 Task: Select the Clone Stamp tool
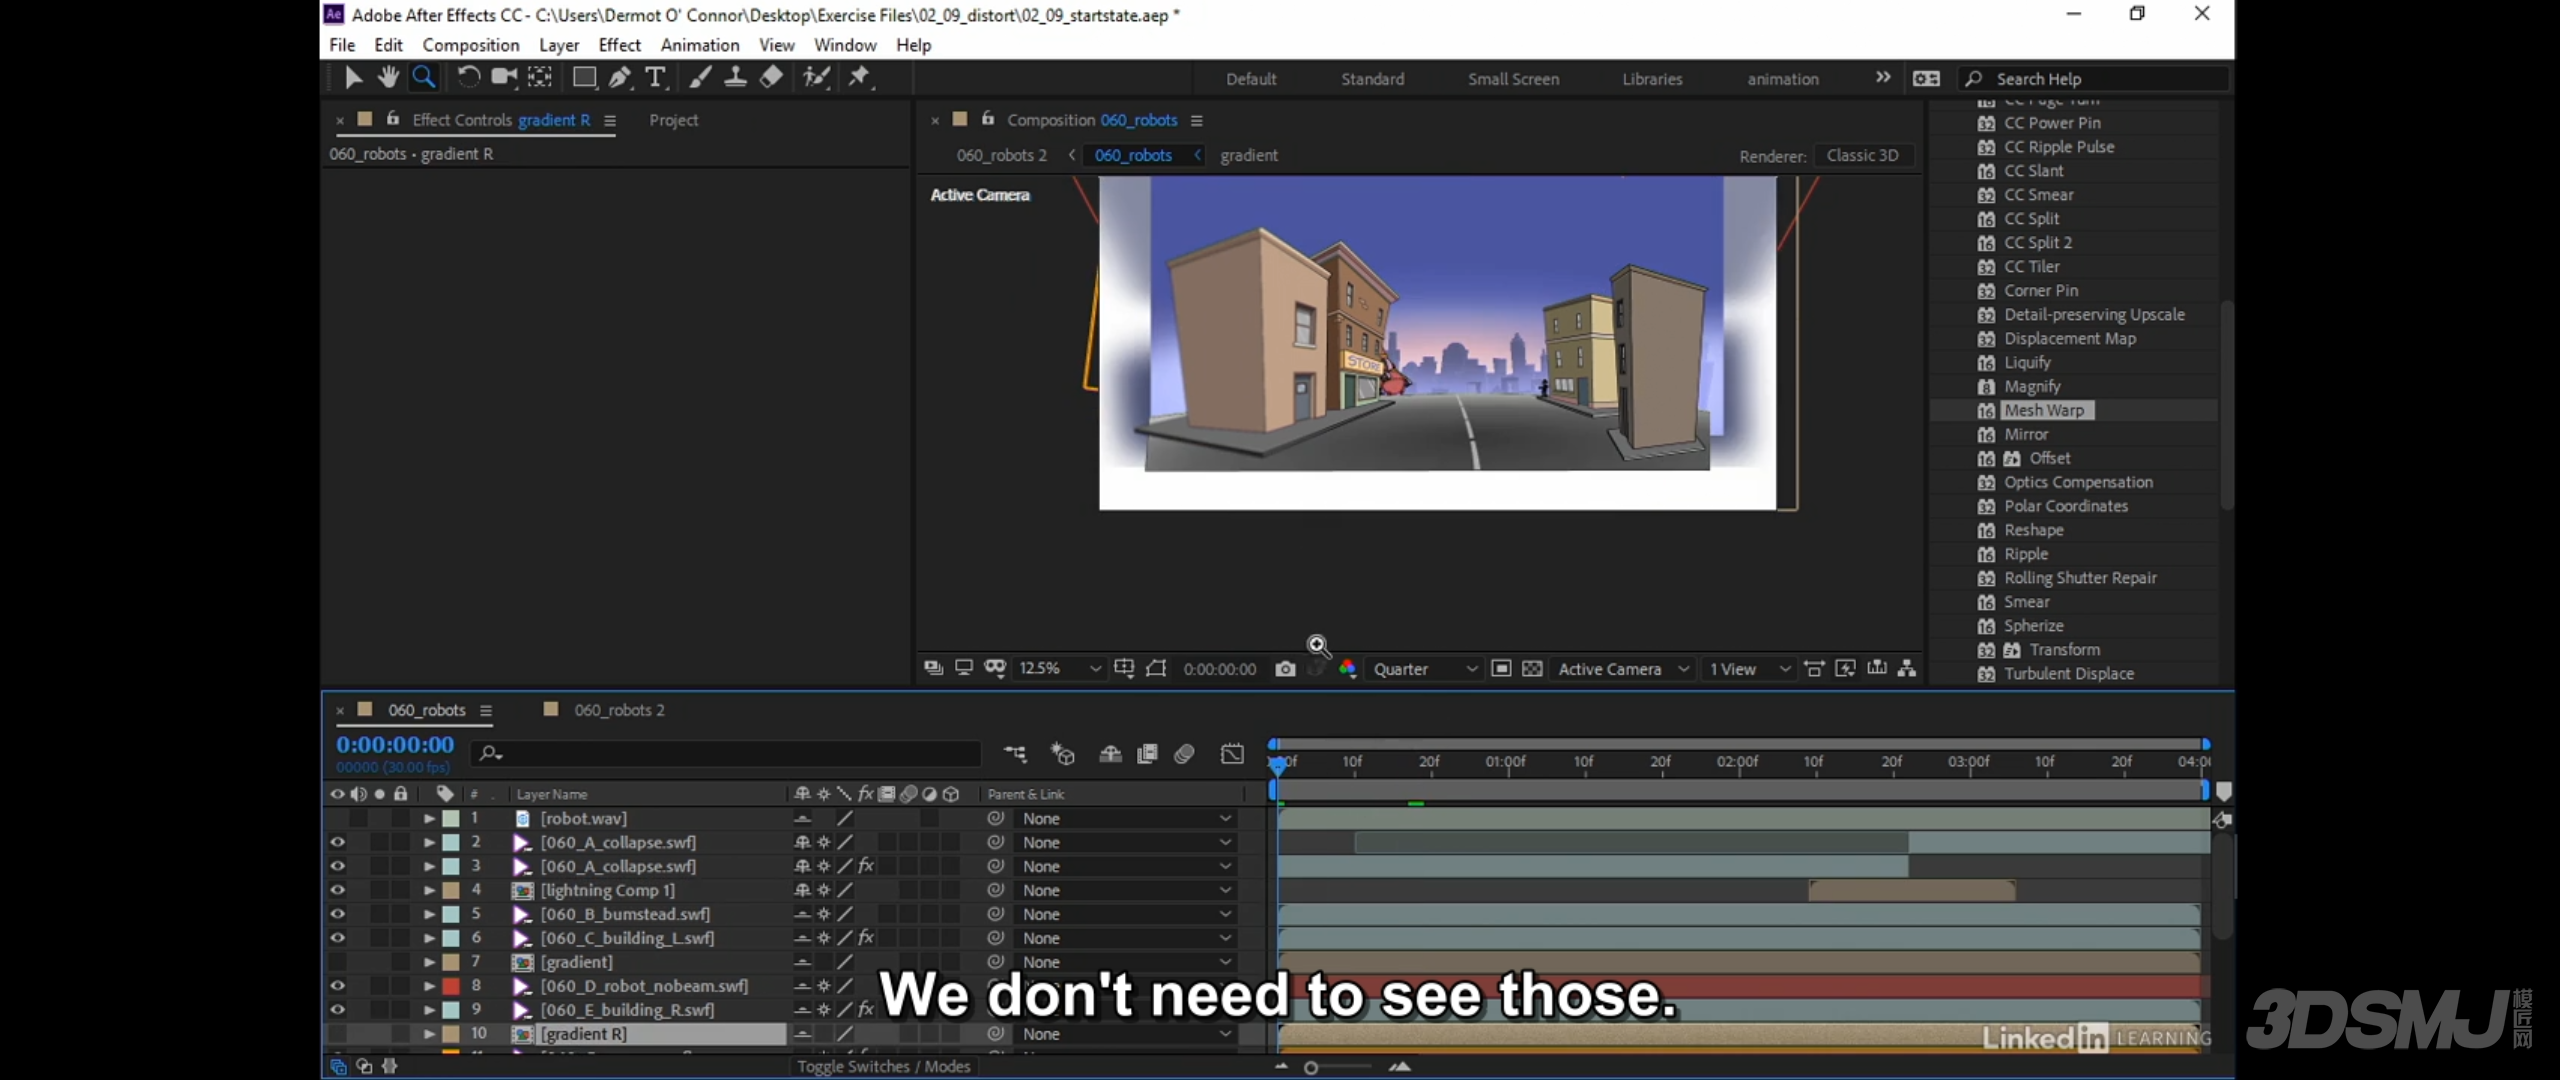pyautogui.click(x=735, y=77)
